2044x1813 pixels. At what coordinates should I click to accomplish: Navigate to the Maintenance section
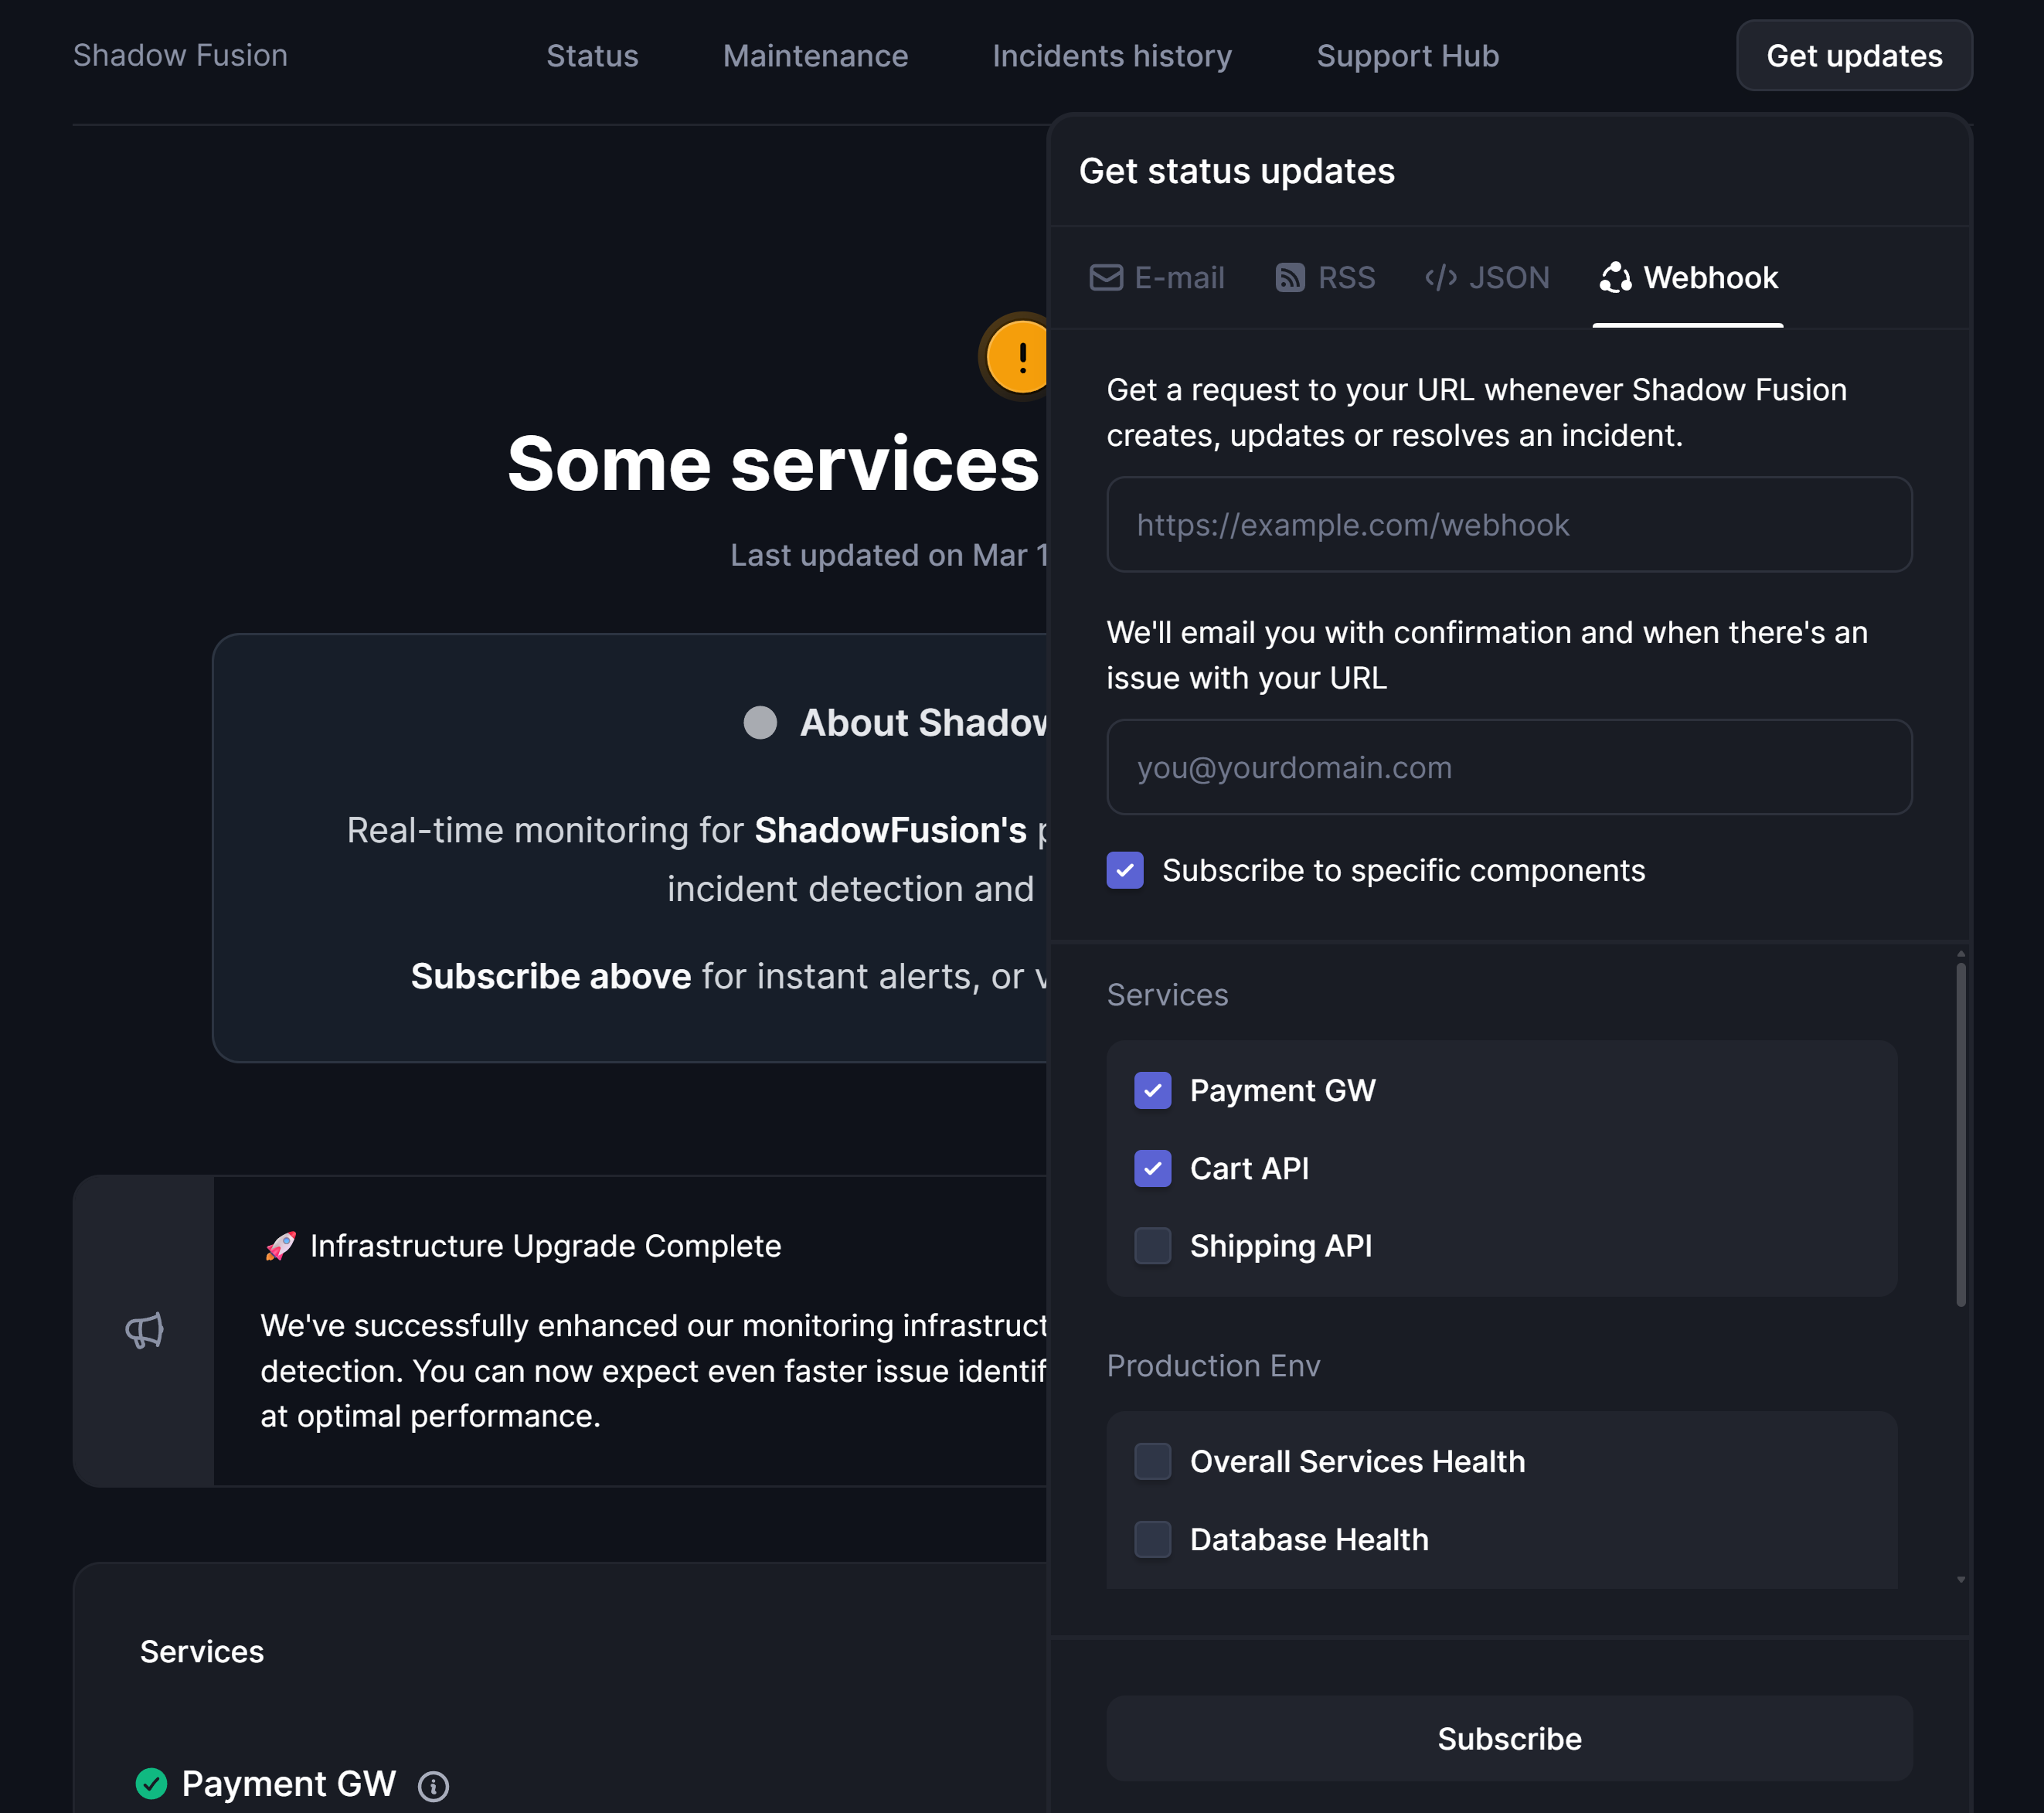[x=815, y=56]
